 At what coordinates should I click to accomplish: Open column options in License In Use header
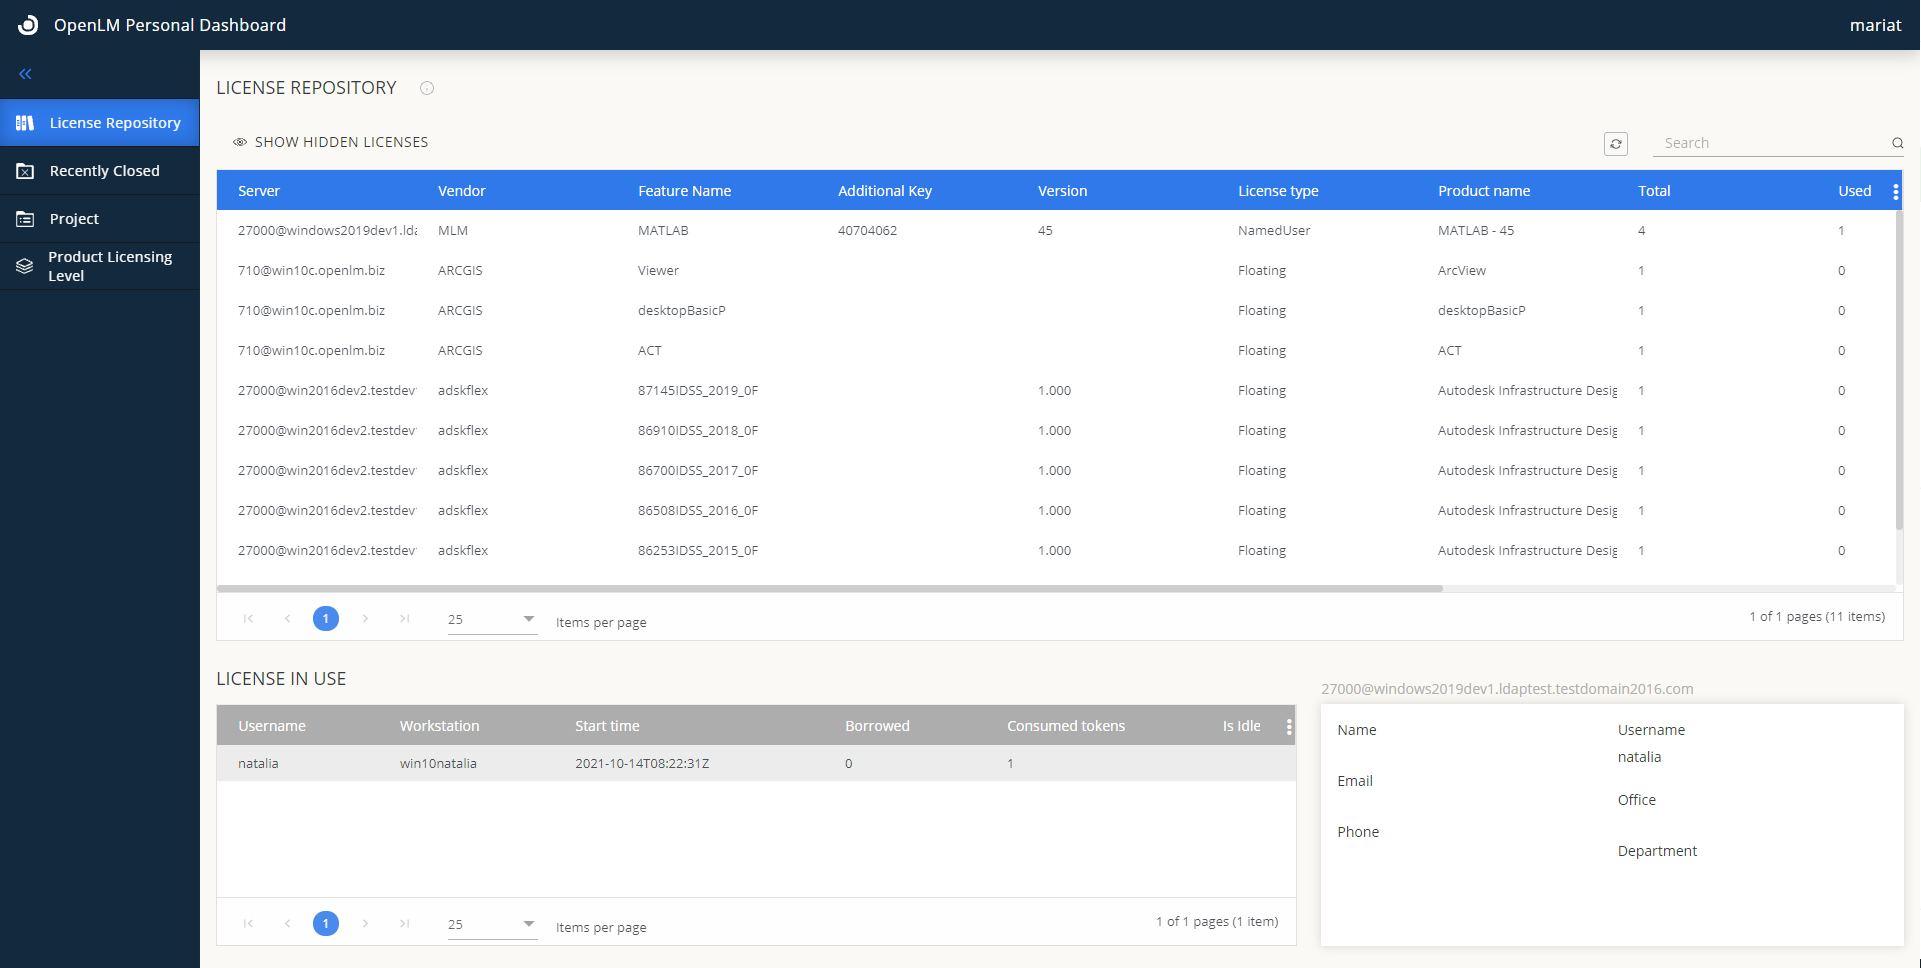(1288, 727)
